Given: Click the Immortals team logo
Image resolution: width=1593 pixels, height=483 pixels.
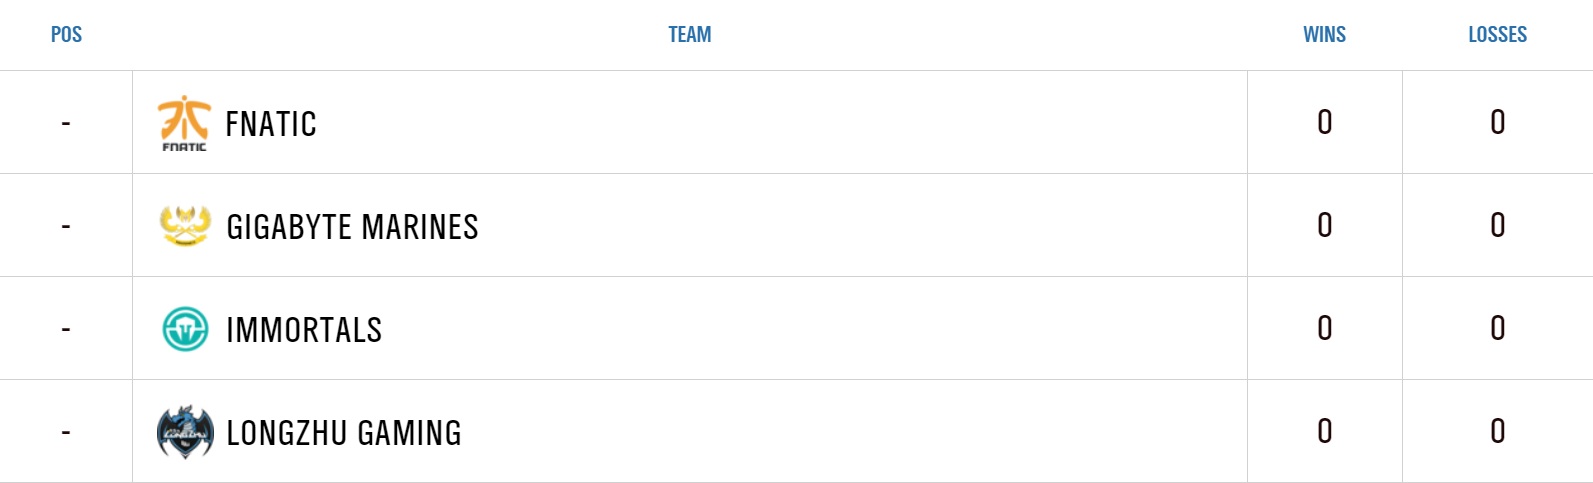Looking at the screenshot, I should [x=185, y=329].
